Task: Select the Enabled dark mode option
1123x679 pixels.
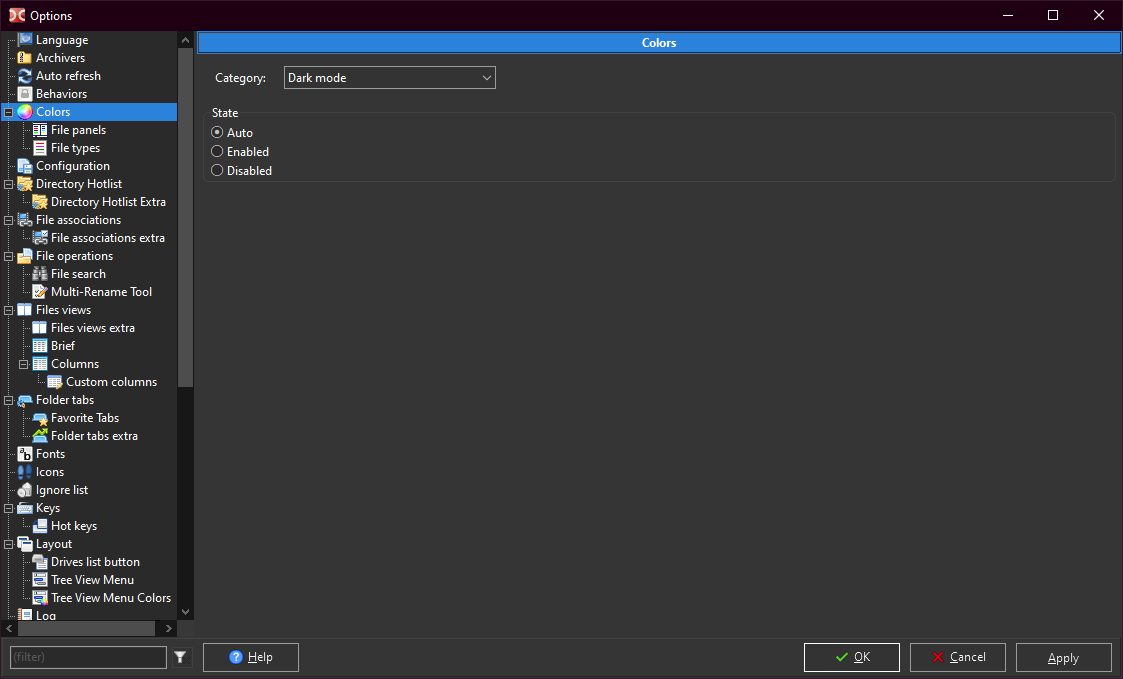Action: click(217, 152)
